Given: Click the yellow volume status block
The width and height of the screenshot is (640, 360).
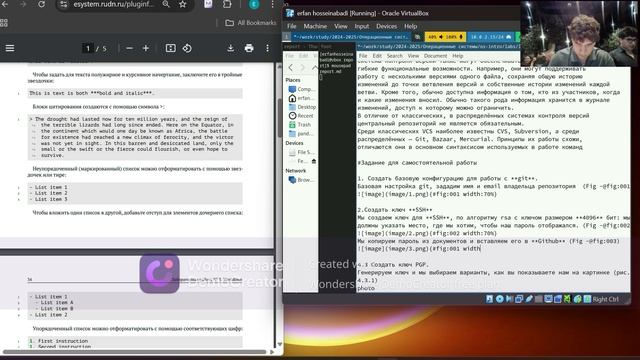Looking at the screenshot, I should 445,37.
